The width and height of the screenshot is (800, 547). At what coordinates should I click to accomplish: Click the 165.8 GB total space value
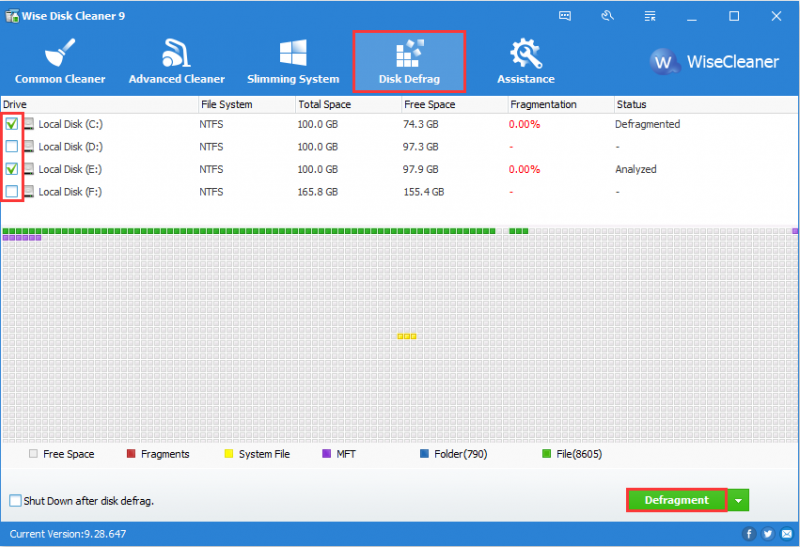click(x=318, y=192)
